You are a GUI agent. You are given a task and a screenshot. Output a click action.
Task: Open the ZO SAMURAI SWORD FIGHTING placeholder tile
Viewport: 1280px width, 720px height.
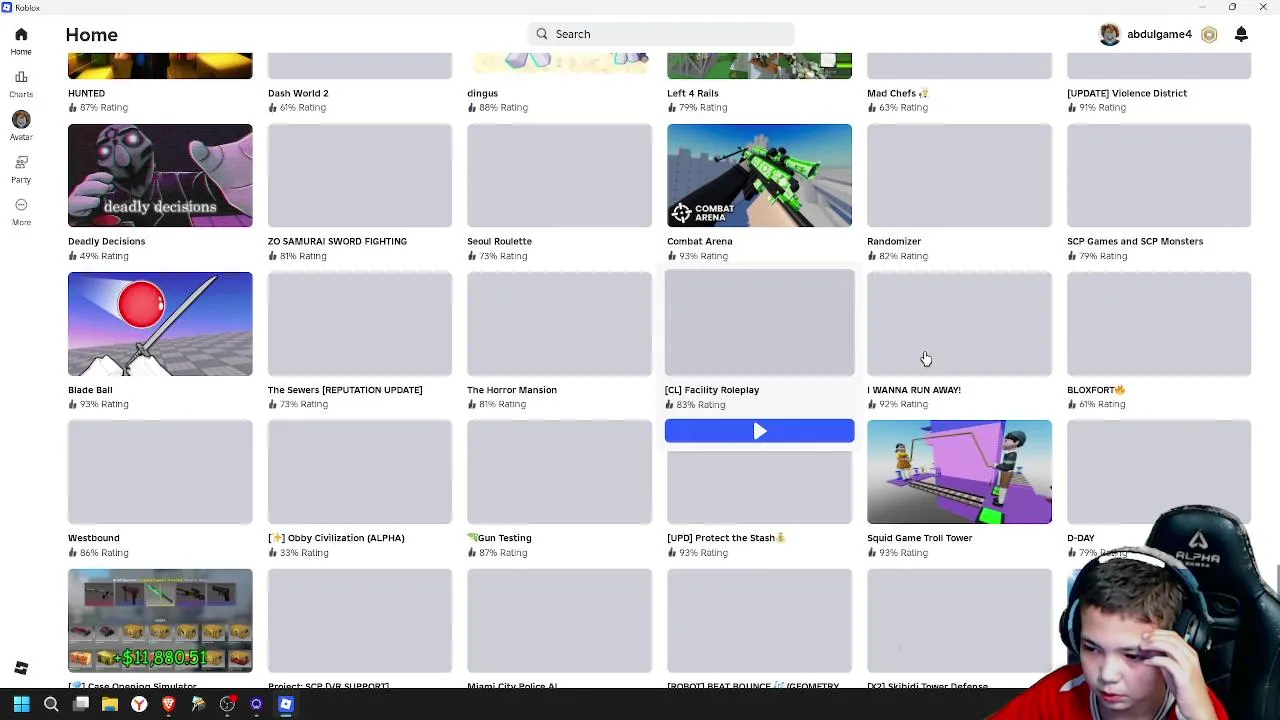click(360, 175)
